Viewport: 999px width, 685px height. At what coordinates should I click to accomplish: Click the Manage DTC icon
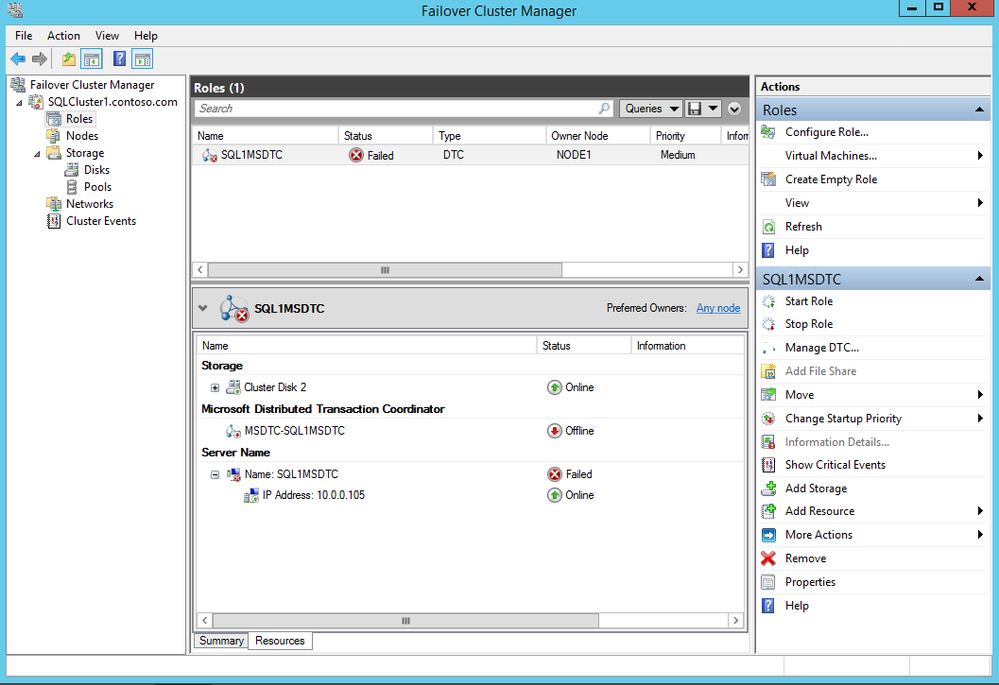(x=768, y=348)
